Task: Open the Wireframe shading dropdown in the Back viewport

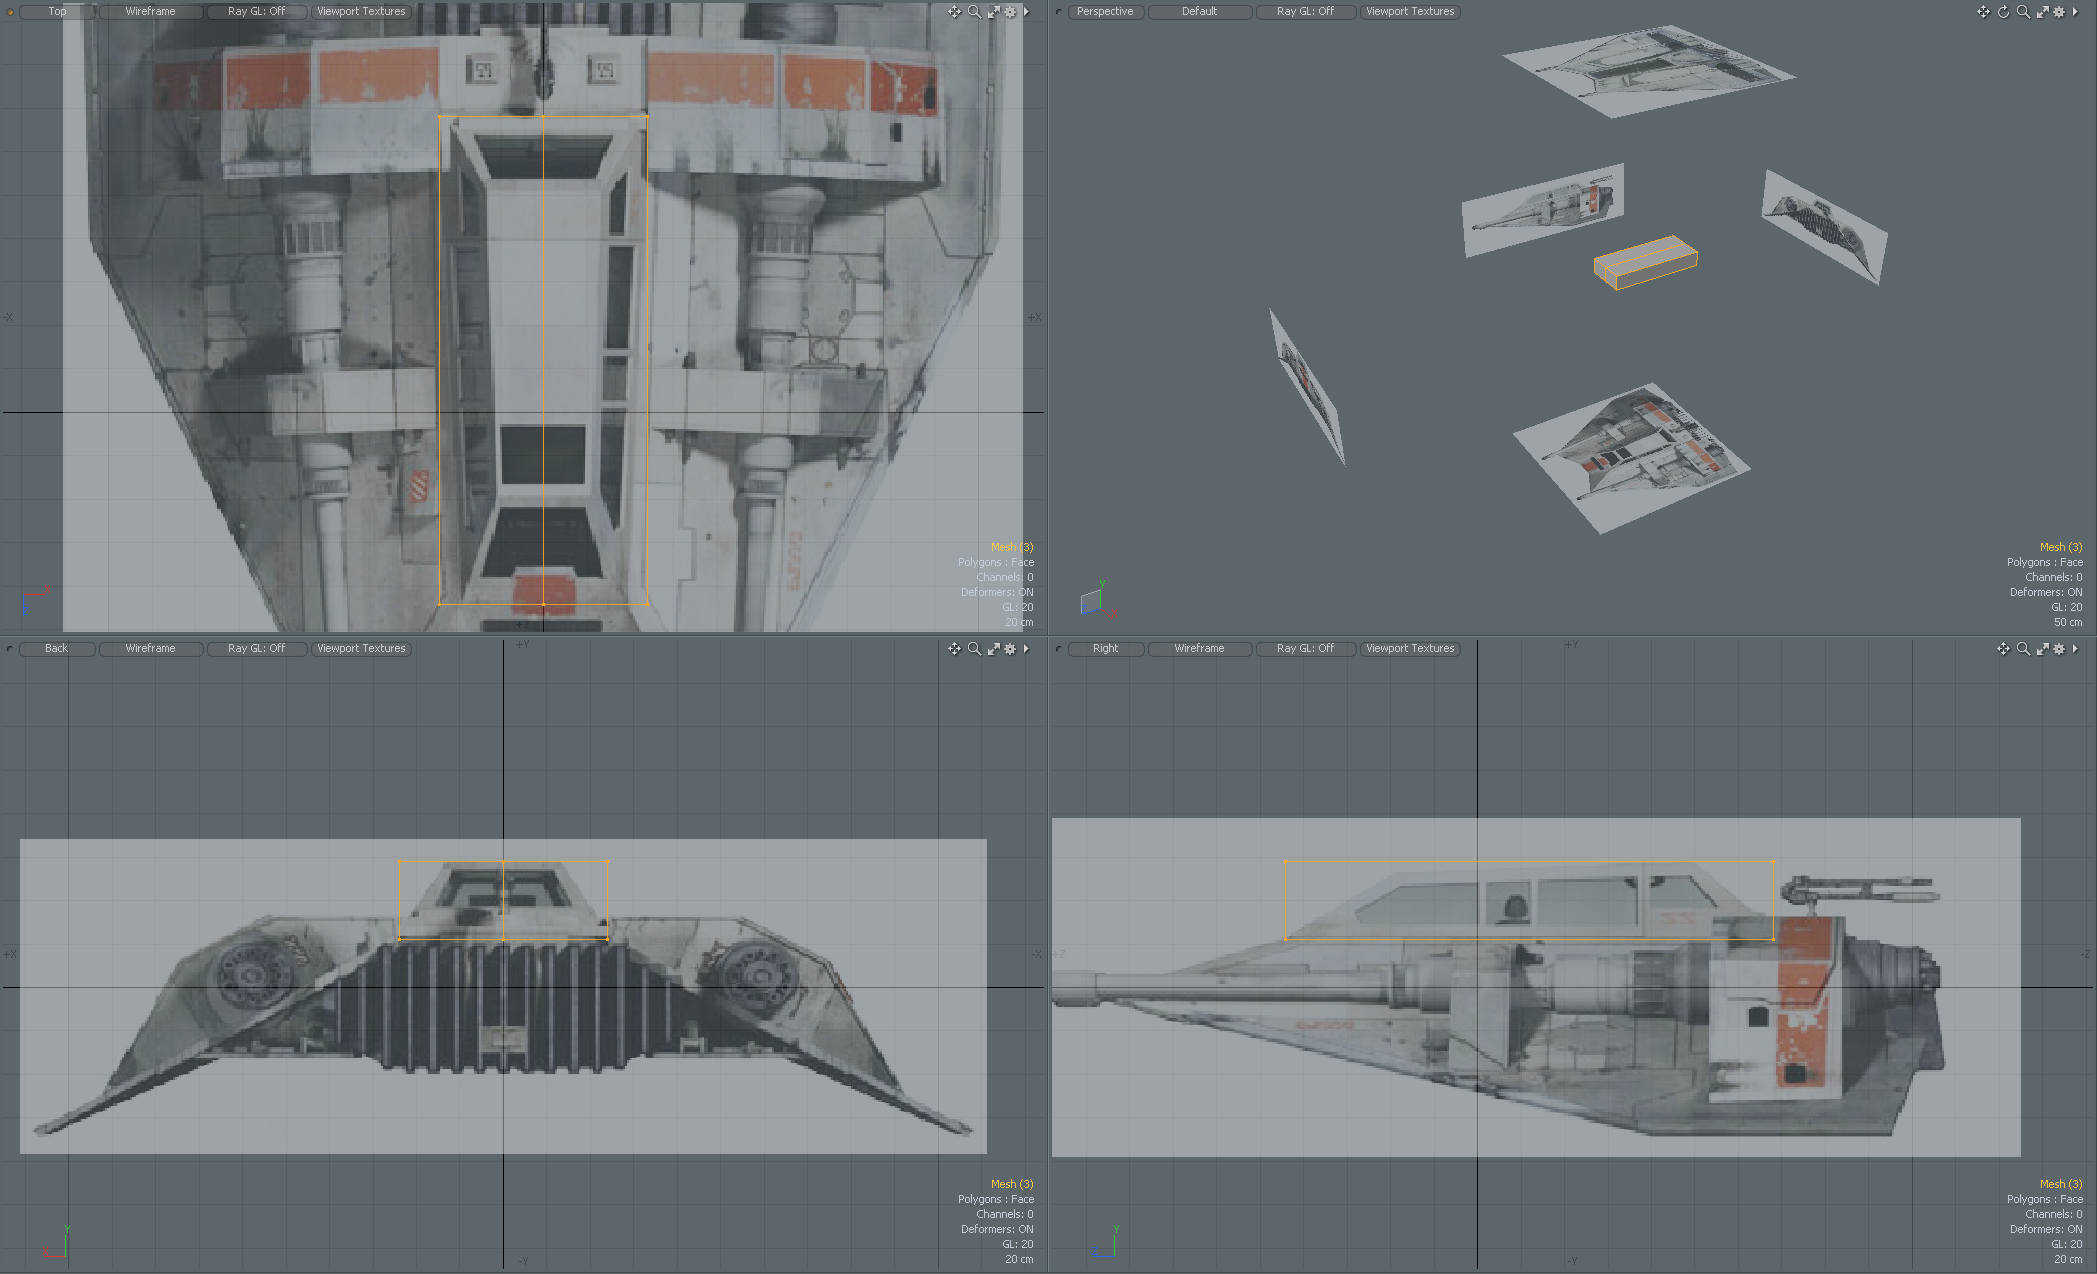Action: (x=150, y=649)
